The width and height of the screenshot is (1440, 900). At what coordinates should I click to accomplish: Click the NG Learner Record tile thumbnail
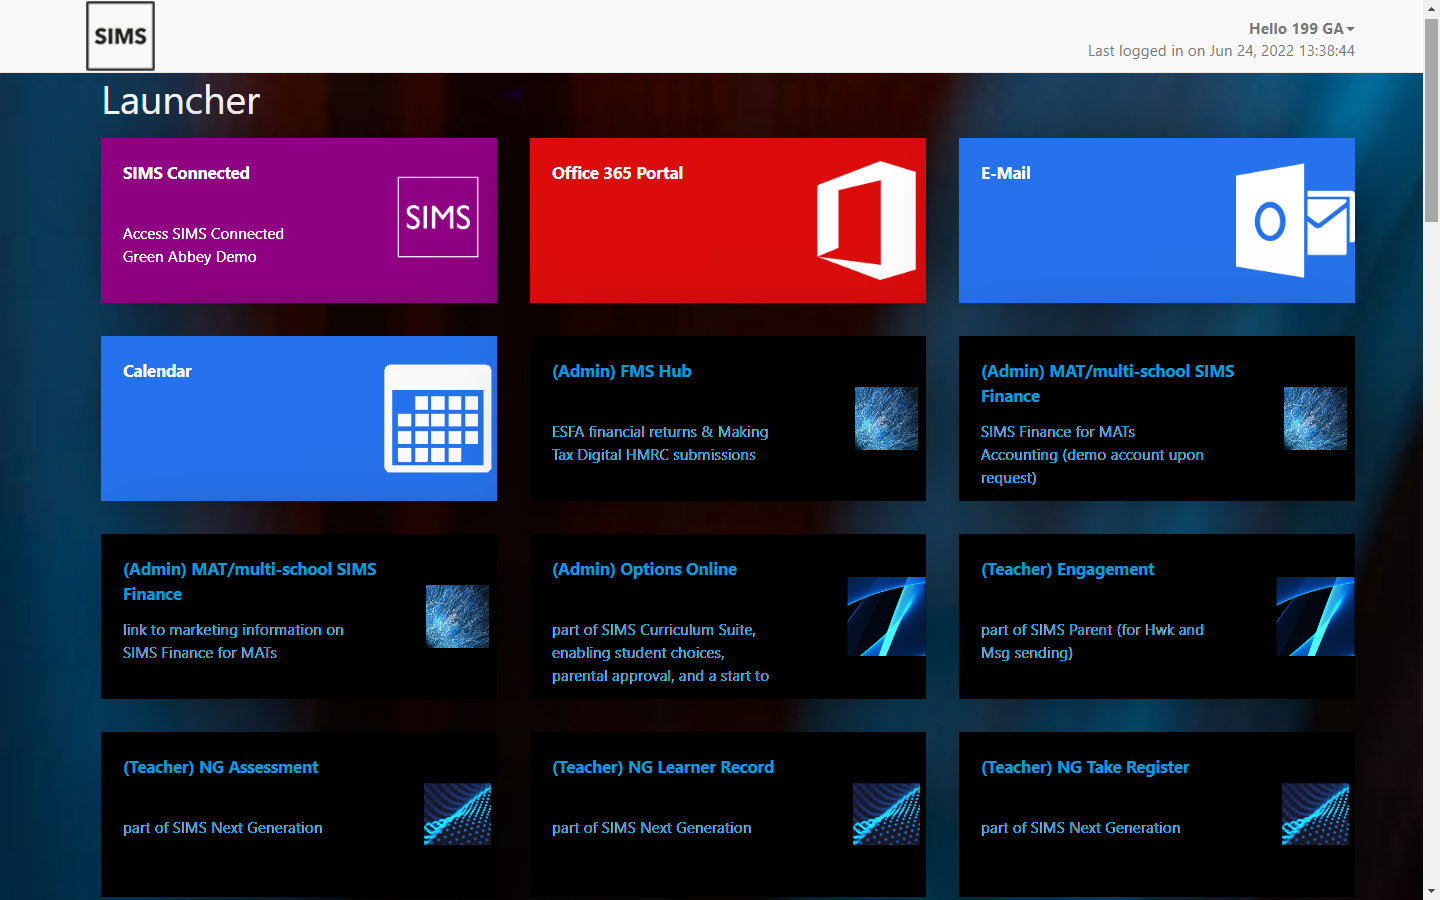tap(886, 814)
